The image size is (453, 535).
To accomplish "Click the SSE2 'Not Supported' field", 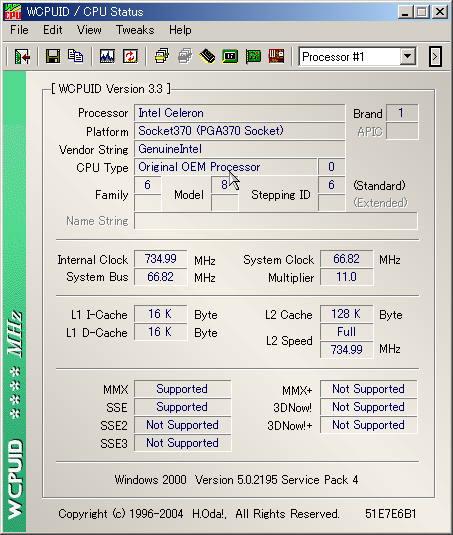I will click(182, 425).
